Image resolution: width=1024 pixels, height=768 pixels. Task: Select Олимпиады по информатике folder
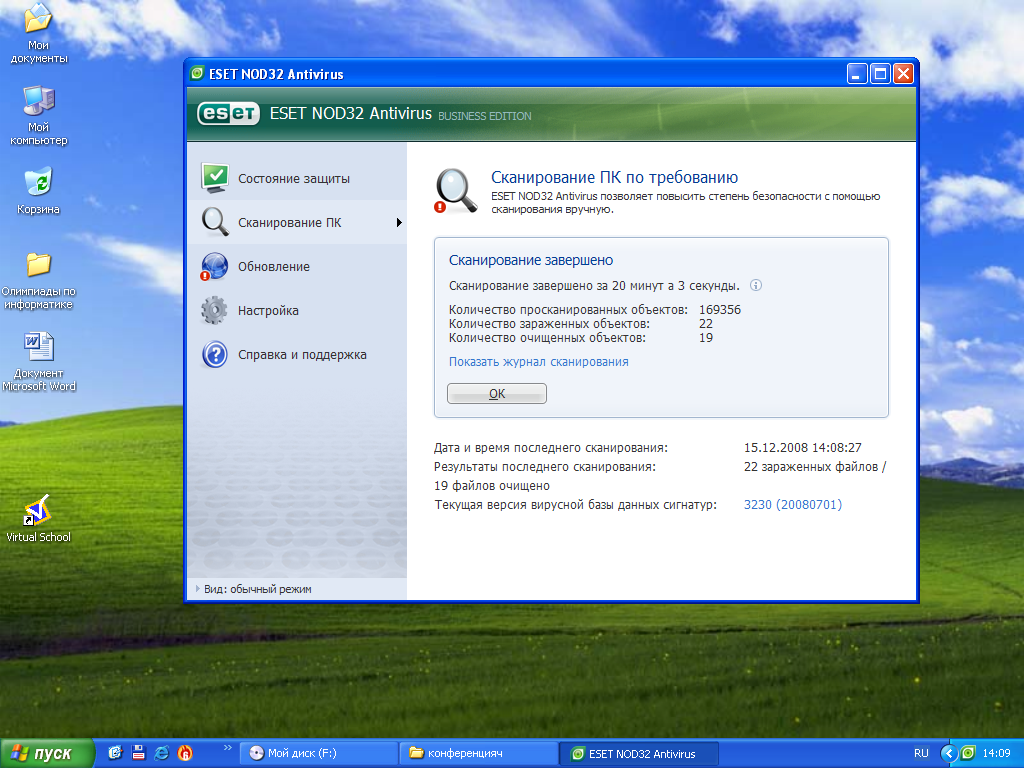[x=39, y=280]
